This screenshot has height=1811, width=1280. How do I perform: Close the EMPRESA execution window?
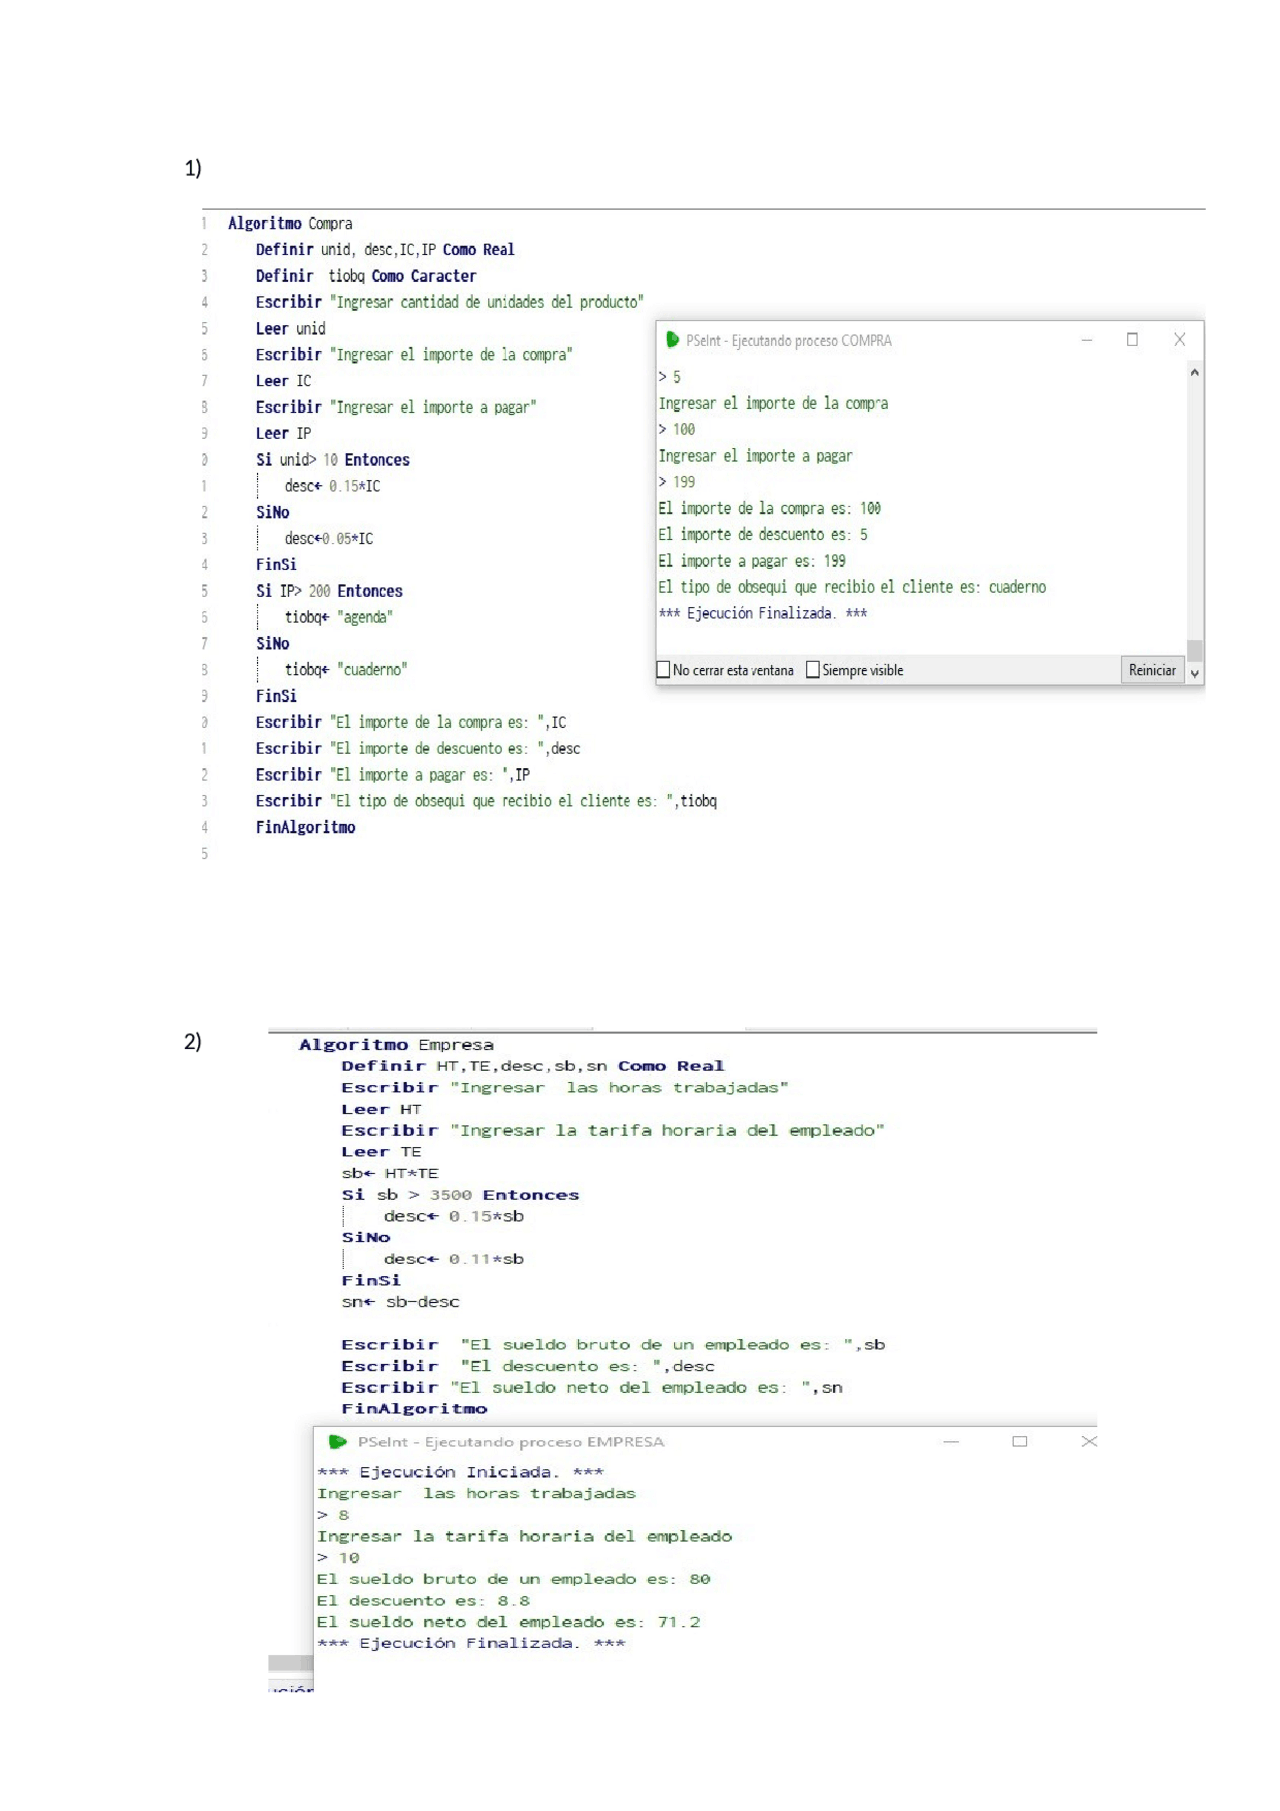[x=1089, y=1441]
